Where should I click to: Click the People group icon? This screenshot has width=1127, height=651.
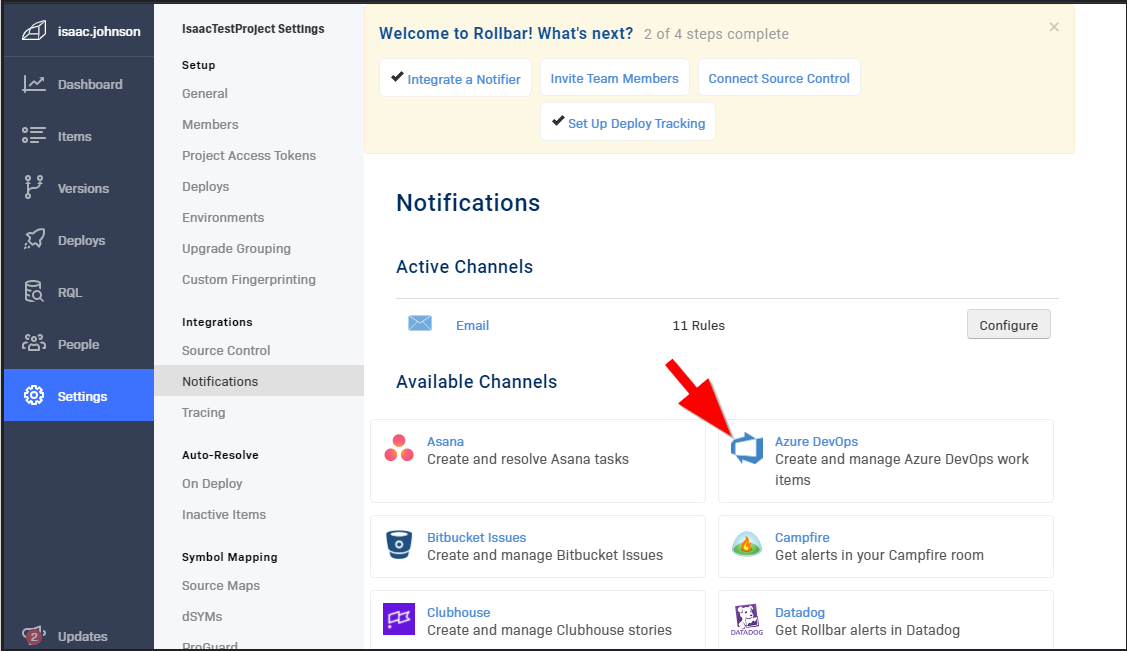point(34,343)
